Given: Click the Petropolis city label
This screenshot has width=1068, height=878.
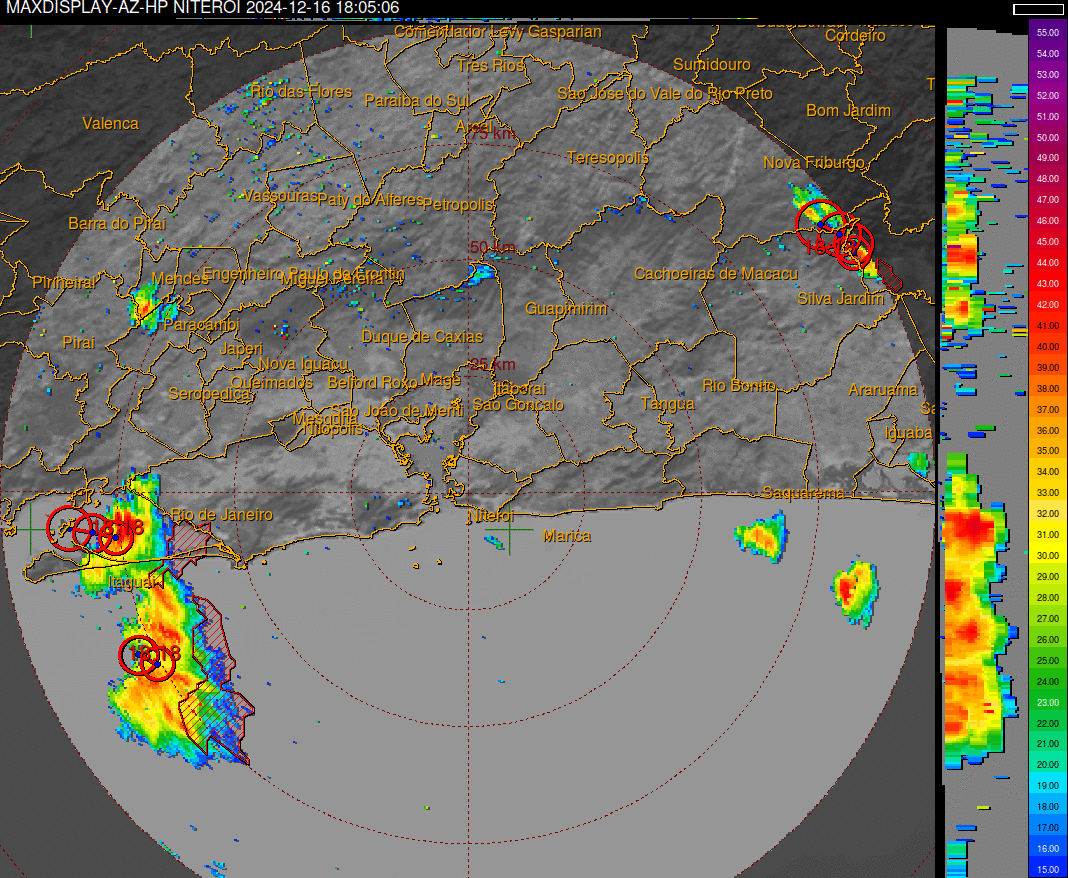Looking at the screenshot, I should 458,204.
